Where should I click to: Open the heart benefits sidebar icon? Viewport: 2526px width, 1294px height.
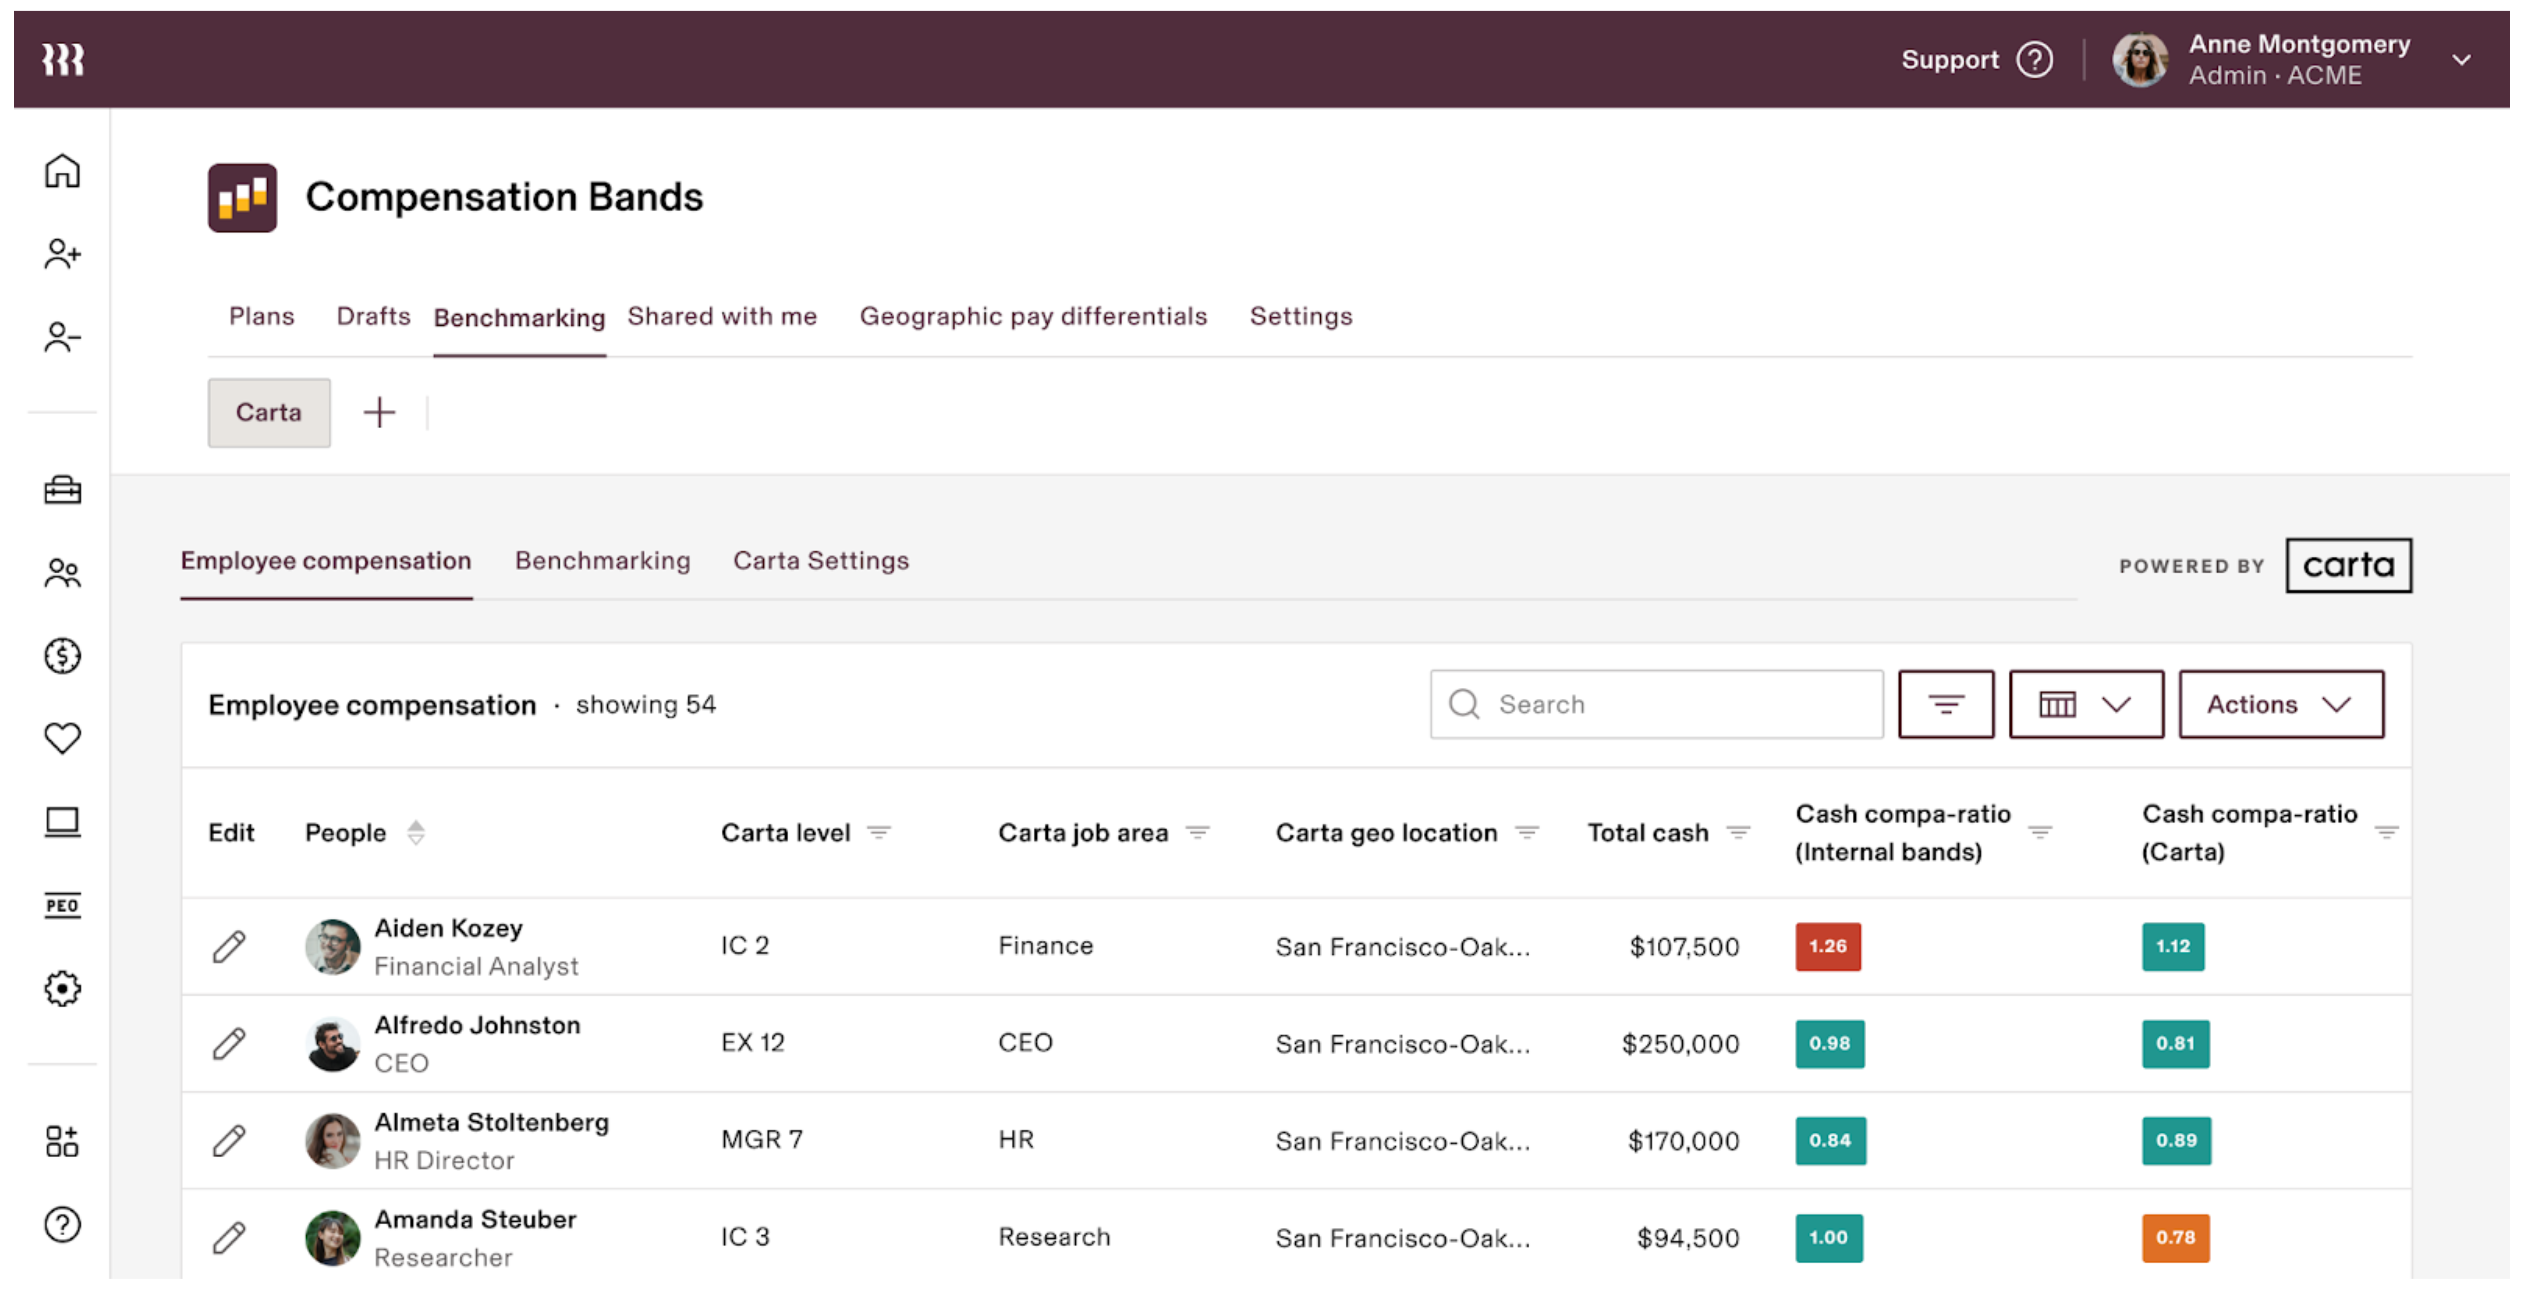coord(62,738)
